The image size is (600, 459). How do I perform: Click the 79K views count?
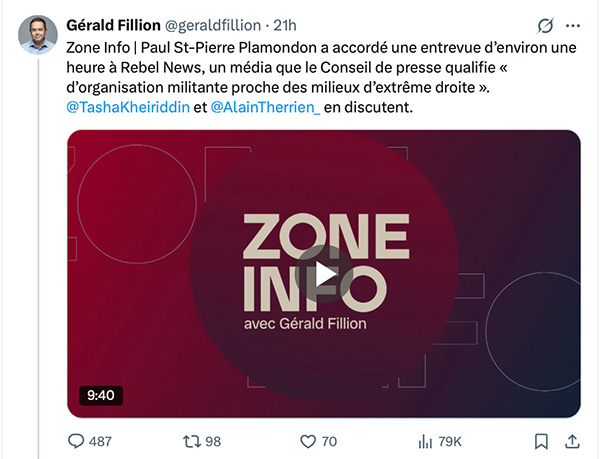450,441
